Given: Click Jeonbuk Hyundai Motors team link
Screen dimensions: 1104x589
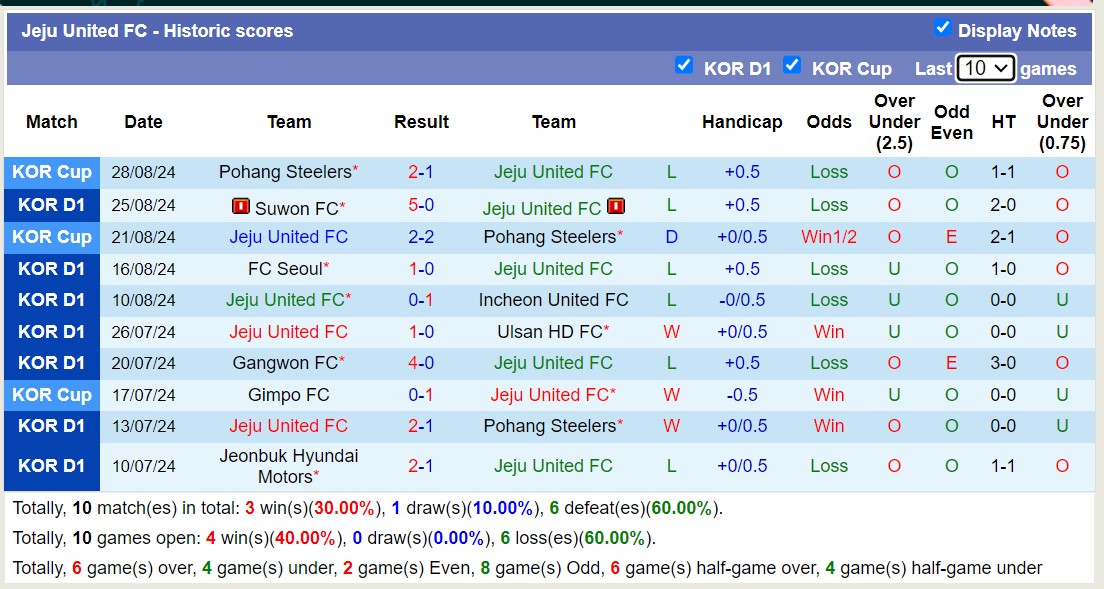Looking at the screenshot, I should click(x=288, y=466).
